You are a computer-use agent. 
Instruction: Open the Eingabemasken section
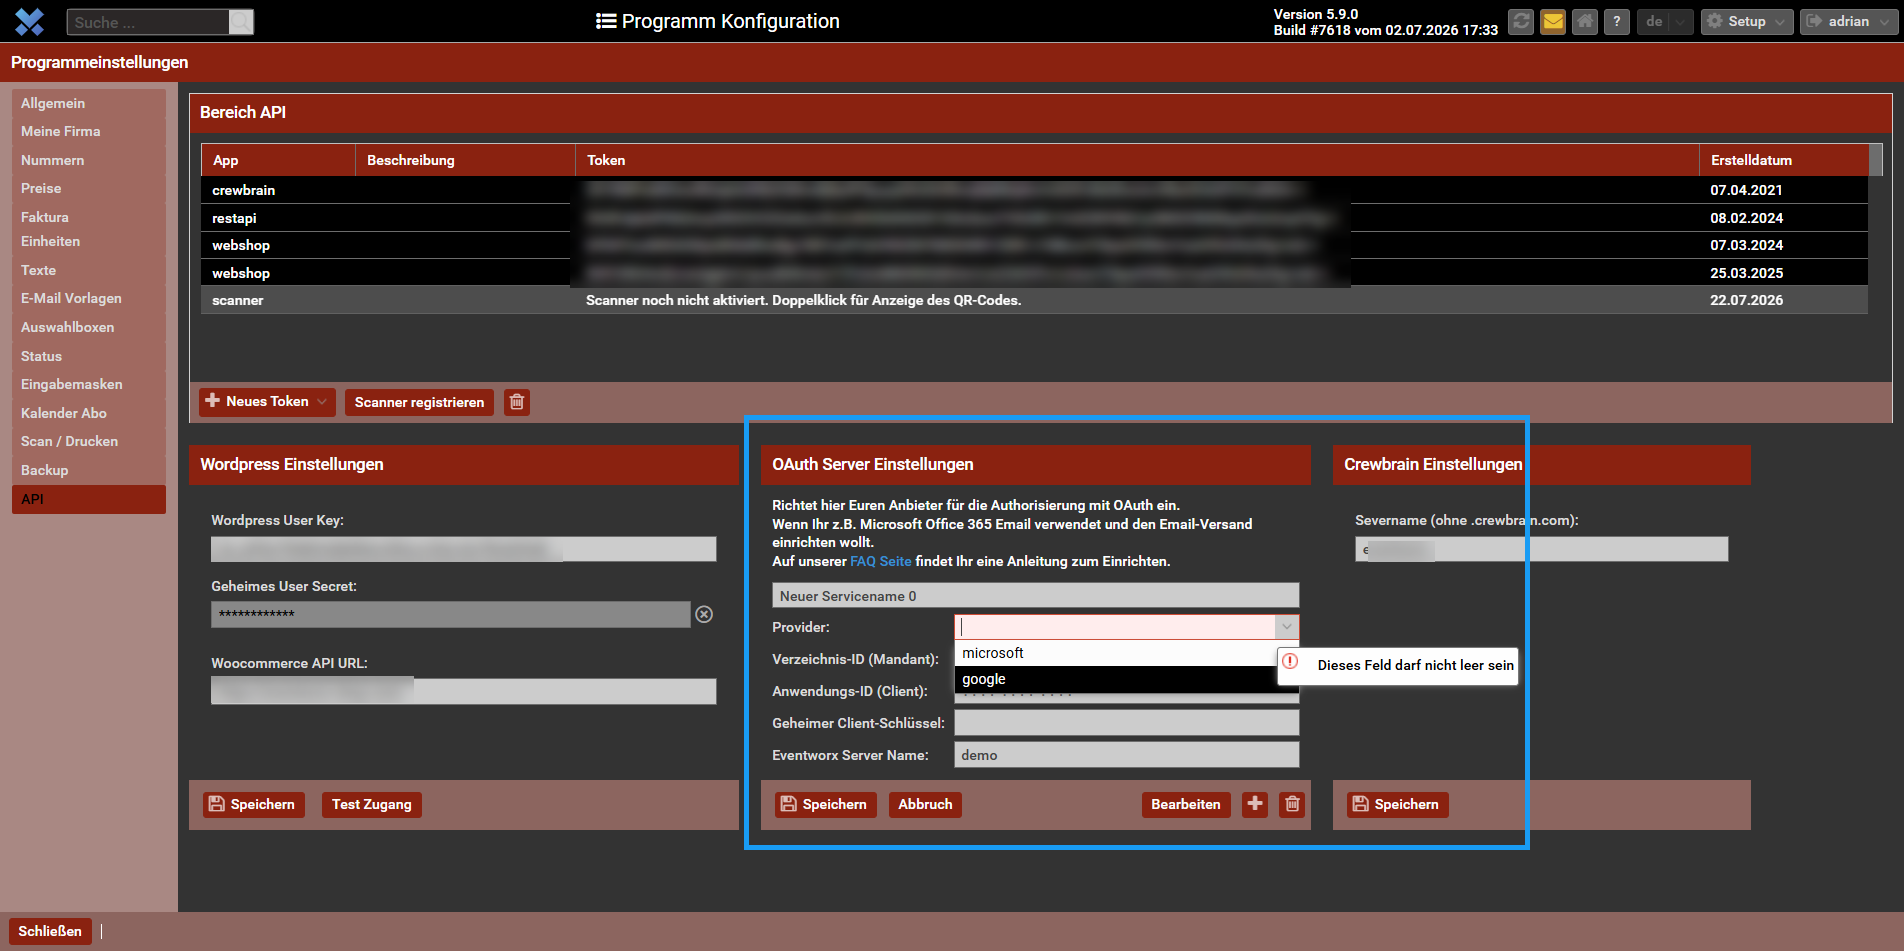(89, 384)
